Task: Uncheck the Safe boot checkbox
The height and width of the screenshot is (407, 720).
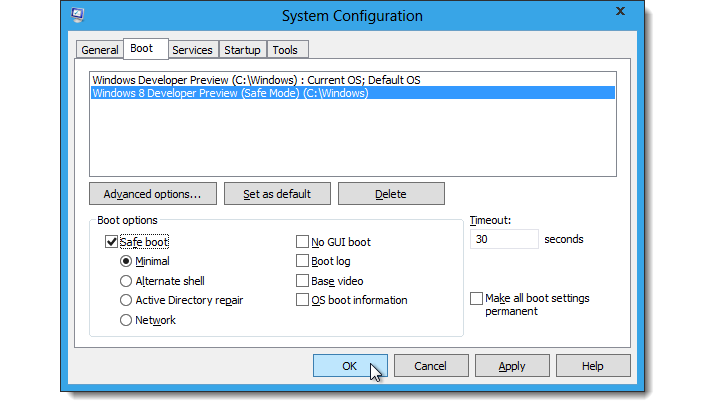Action: coord(111,242)
